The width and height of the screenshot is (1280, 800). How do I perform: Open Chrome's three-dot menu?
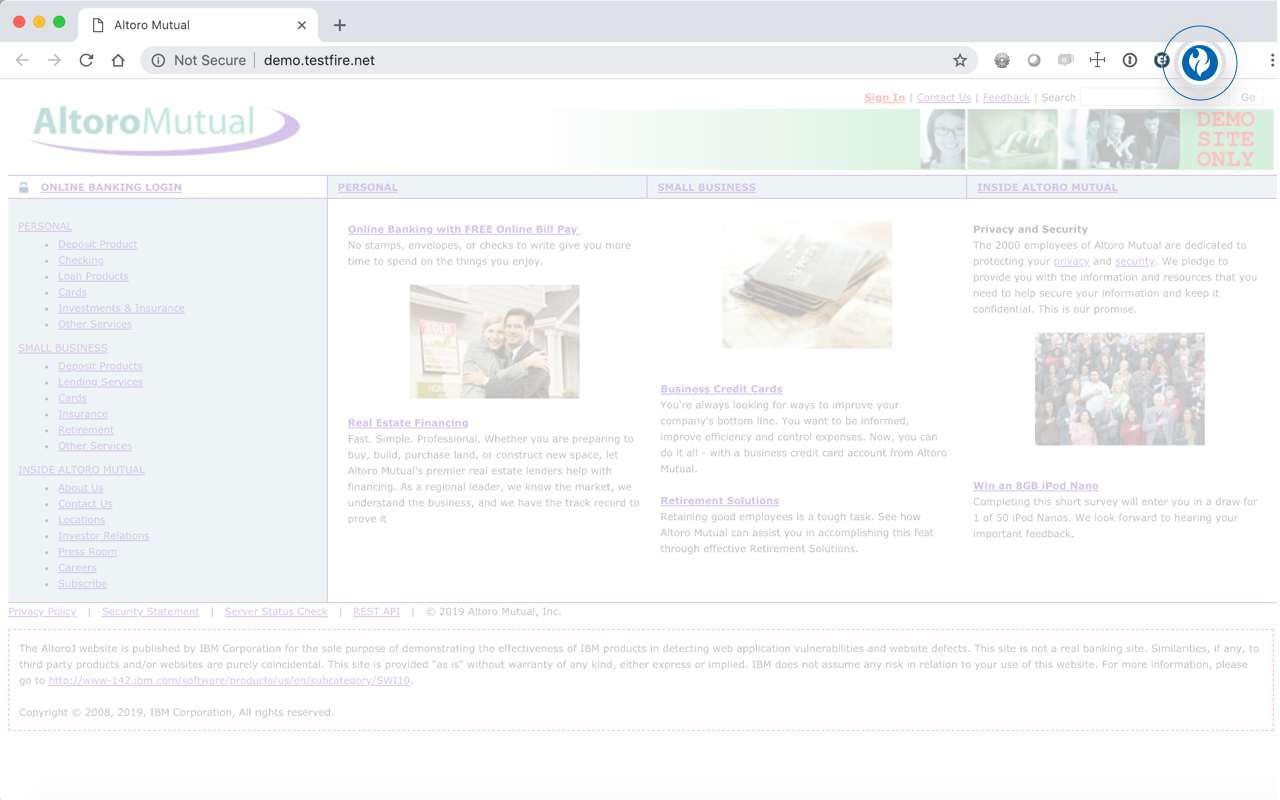(1270, 60)
